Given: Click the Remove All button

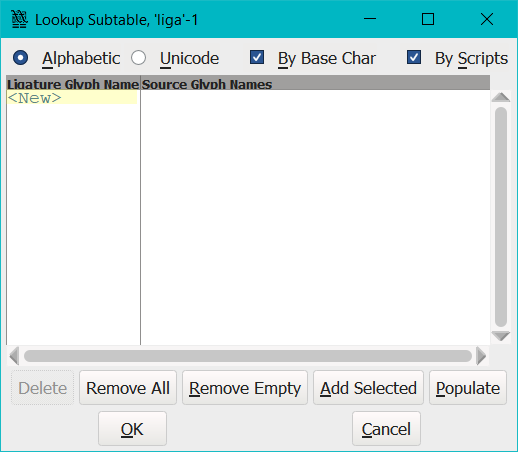Looking at the screenshot, I should point(128,388).
